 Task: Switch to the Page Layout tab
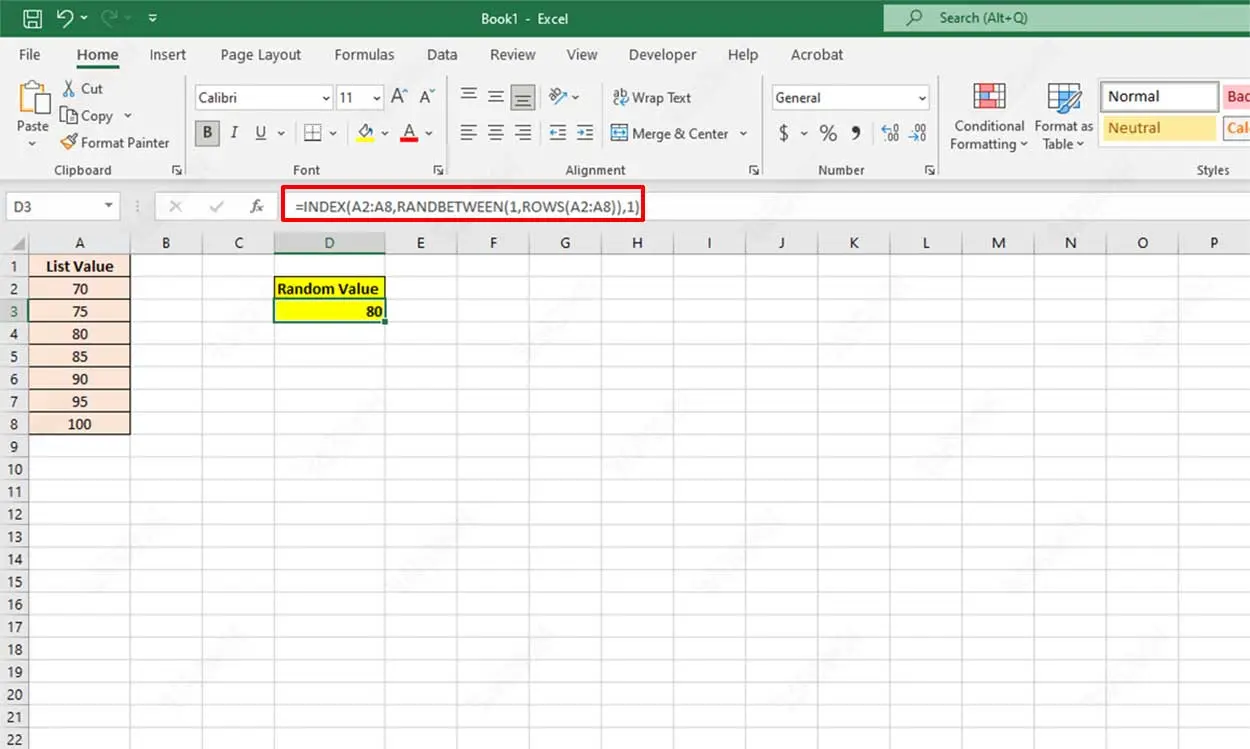pyautogui.click(x=260, y=55)
